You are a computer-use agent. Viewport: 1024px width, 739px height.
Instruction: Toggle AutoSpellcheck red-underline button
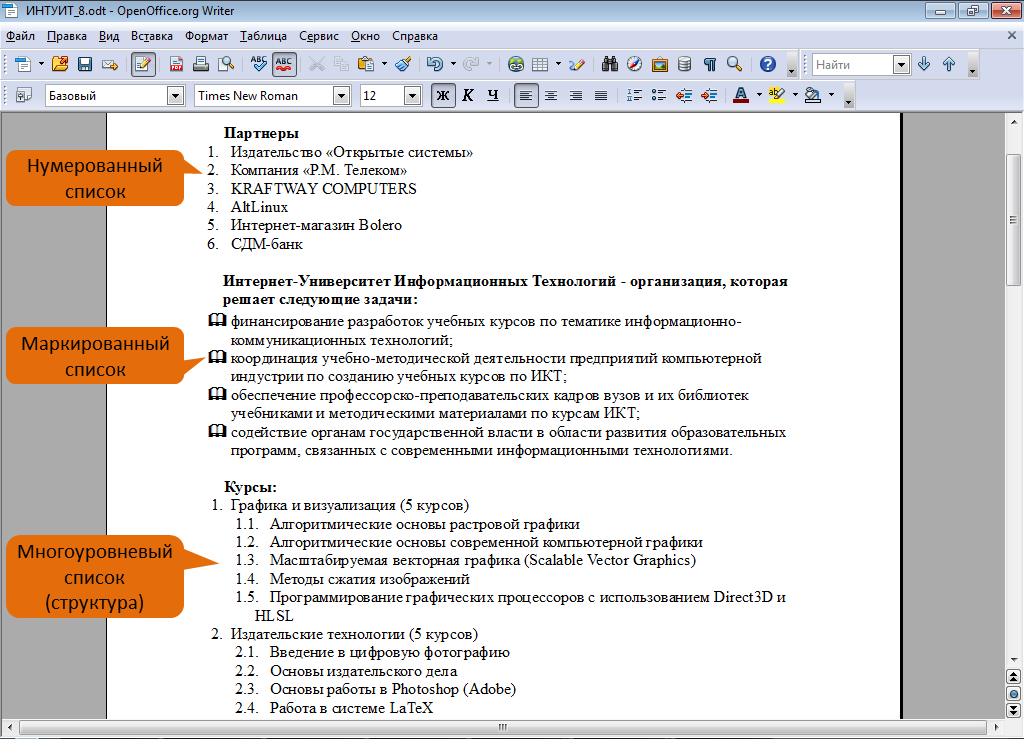pos(284,64)
